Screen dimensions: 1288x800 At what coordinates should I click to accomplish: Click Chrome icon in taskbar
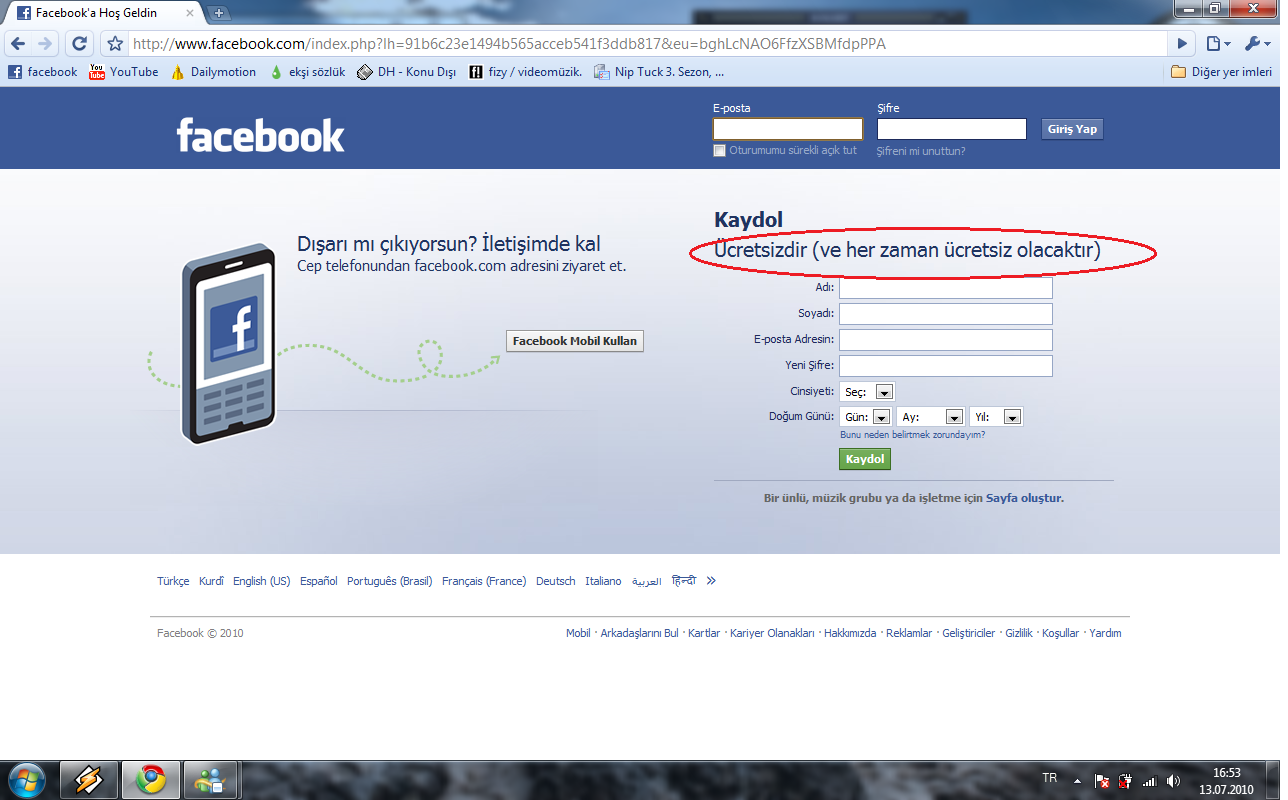tap(151, 779)
